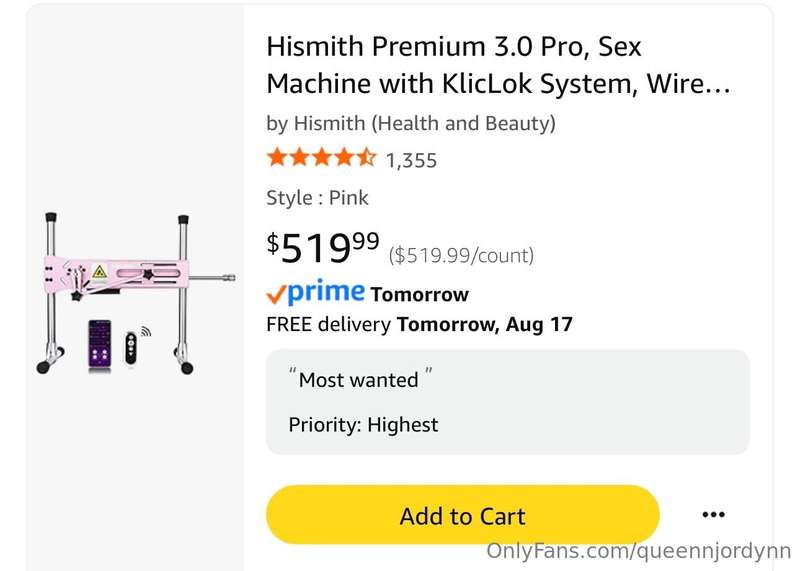800x571 pixels.
Task: Click the ($519.99/count) unit price
Action: (461, 255)
